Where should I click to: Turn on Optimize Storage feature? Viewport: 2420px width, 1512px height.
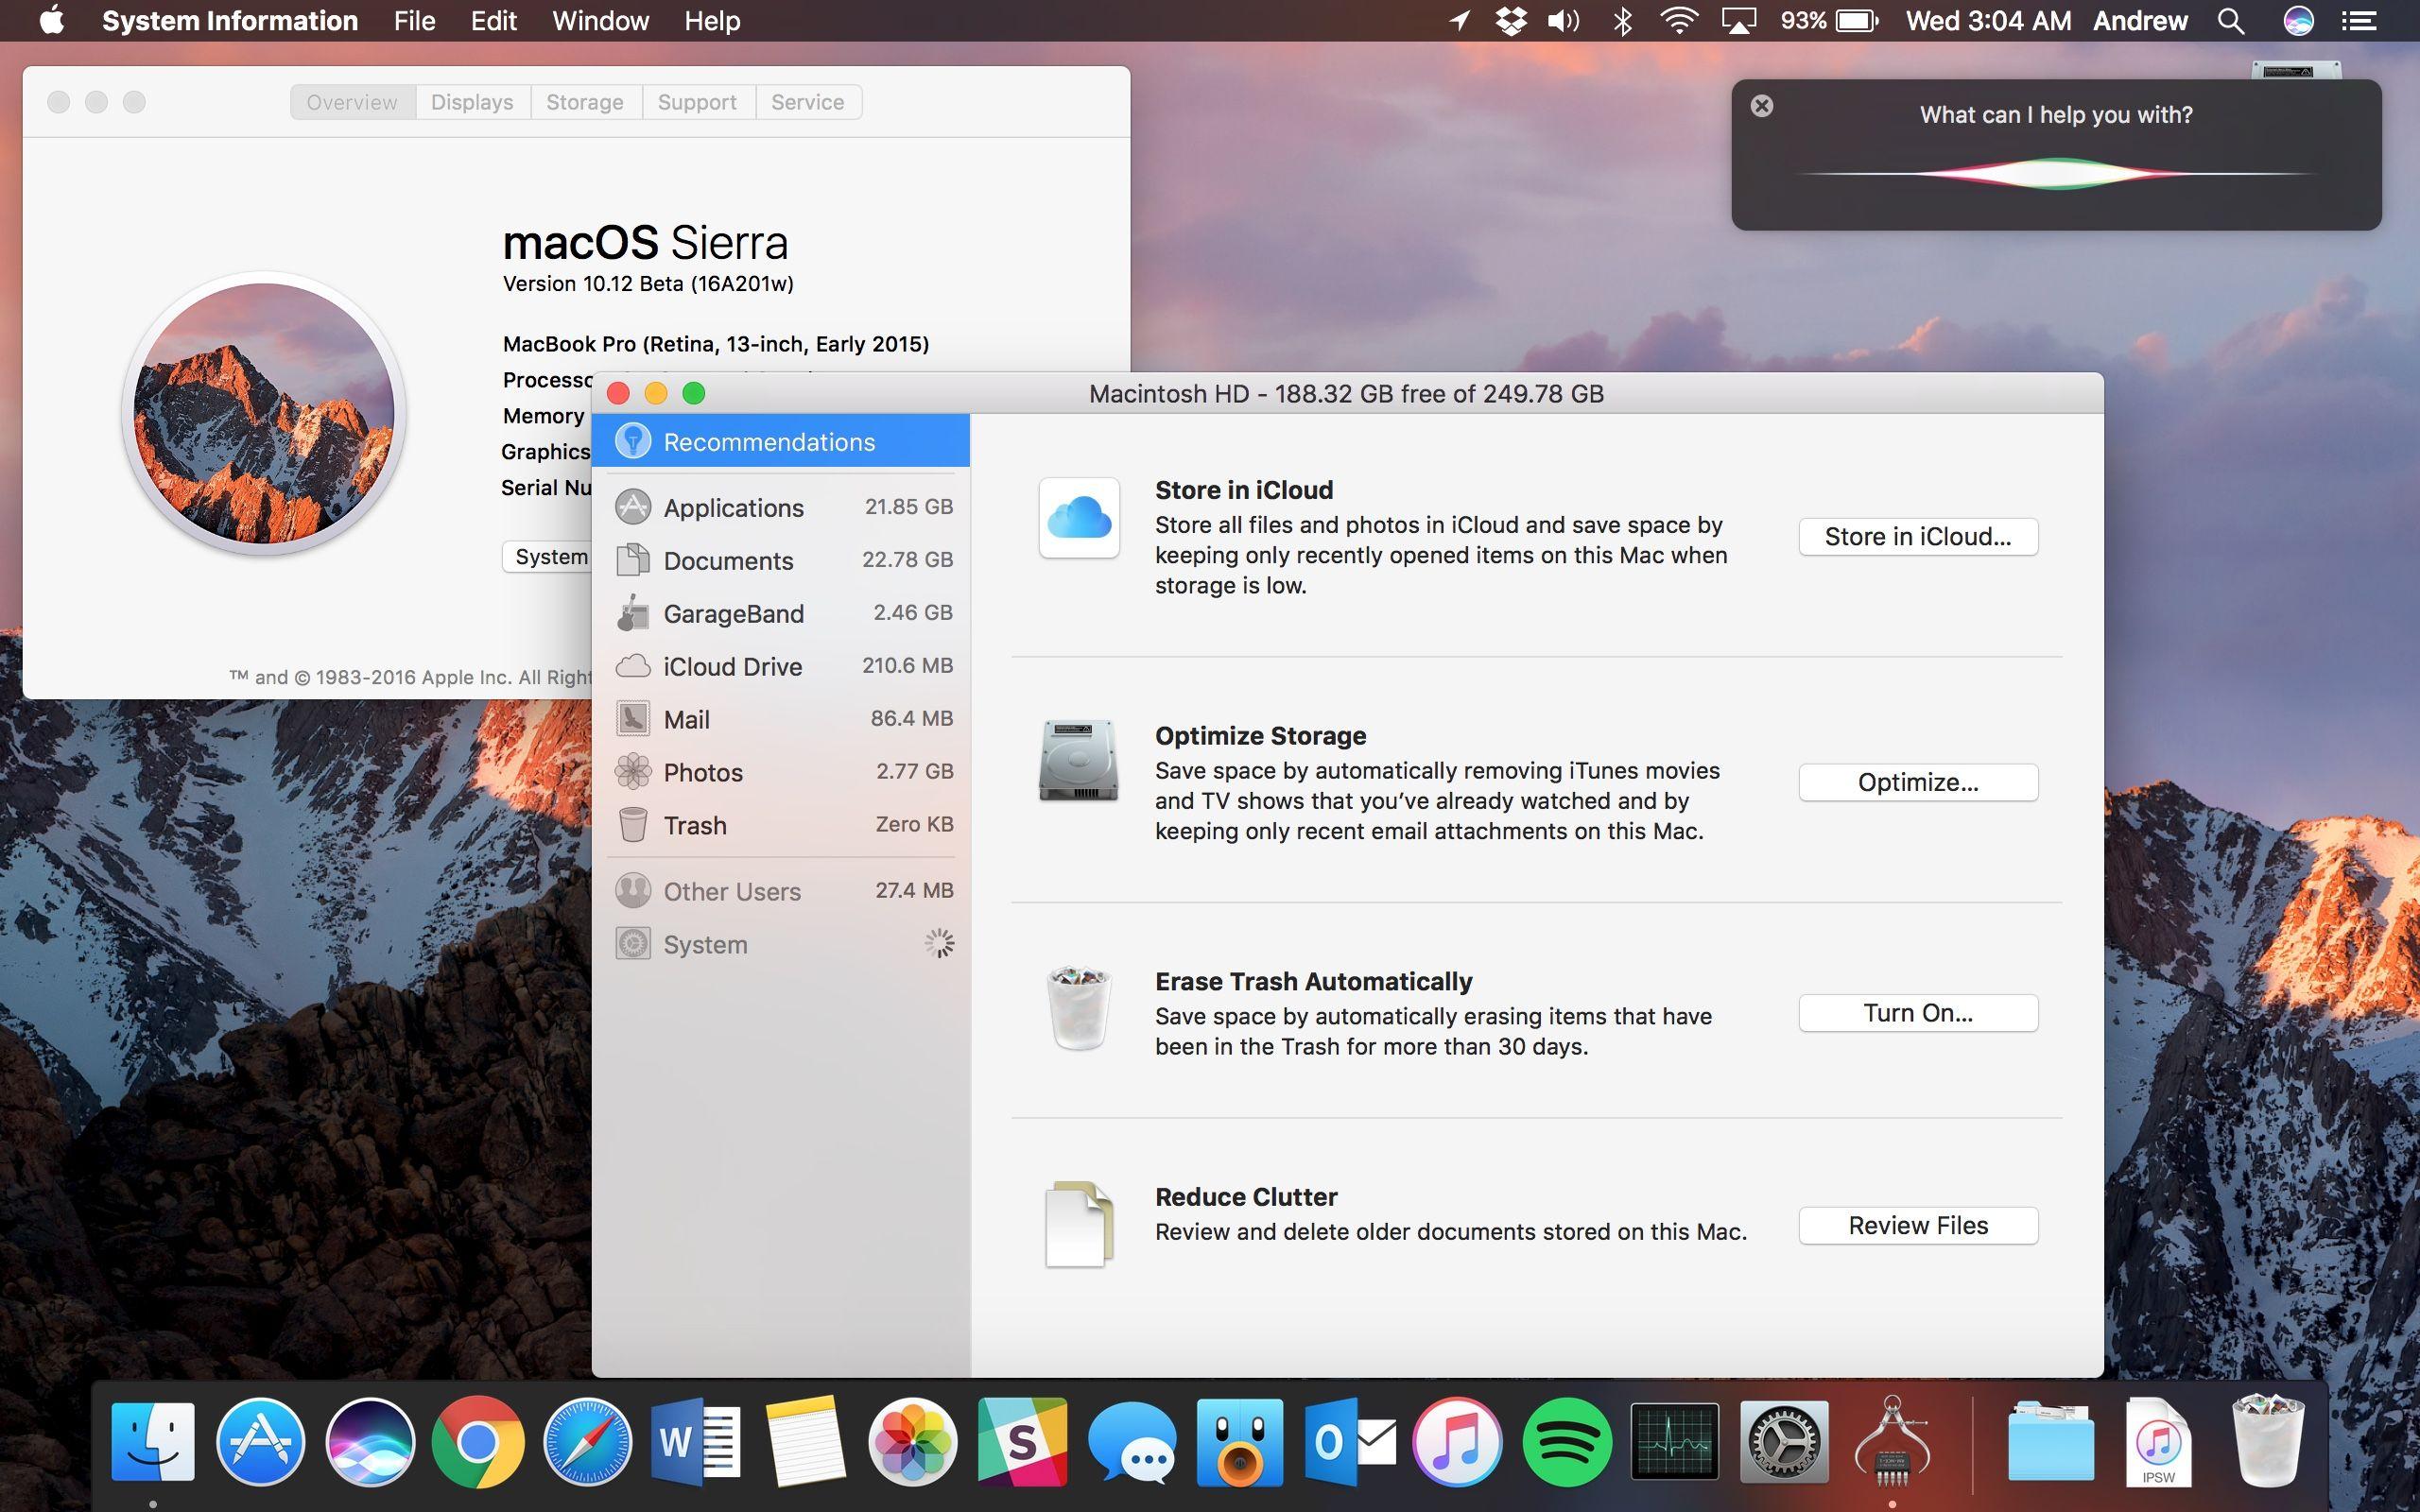pos(1918,782)
